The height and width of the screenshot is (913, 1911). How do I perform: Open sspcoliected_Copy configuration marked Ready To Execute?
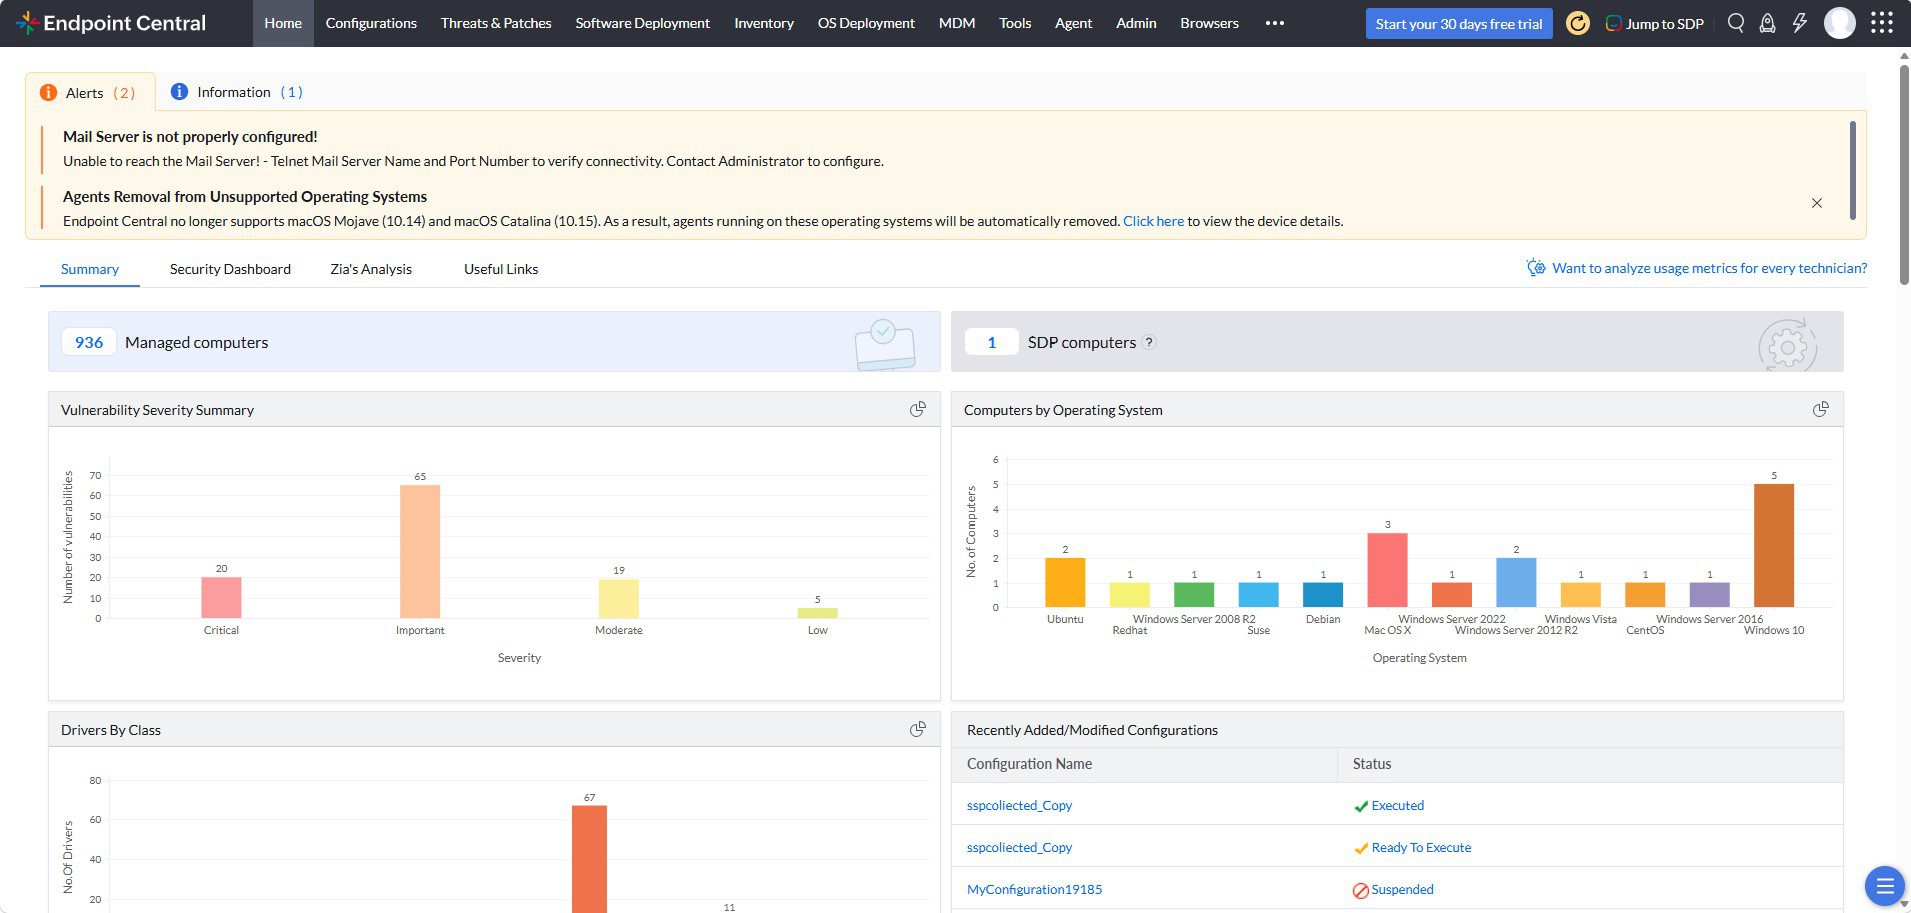click(1019, 847)
